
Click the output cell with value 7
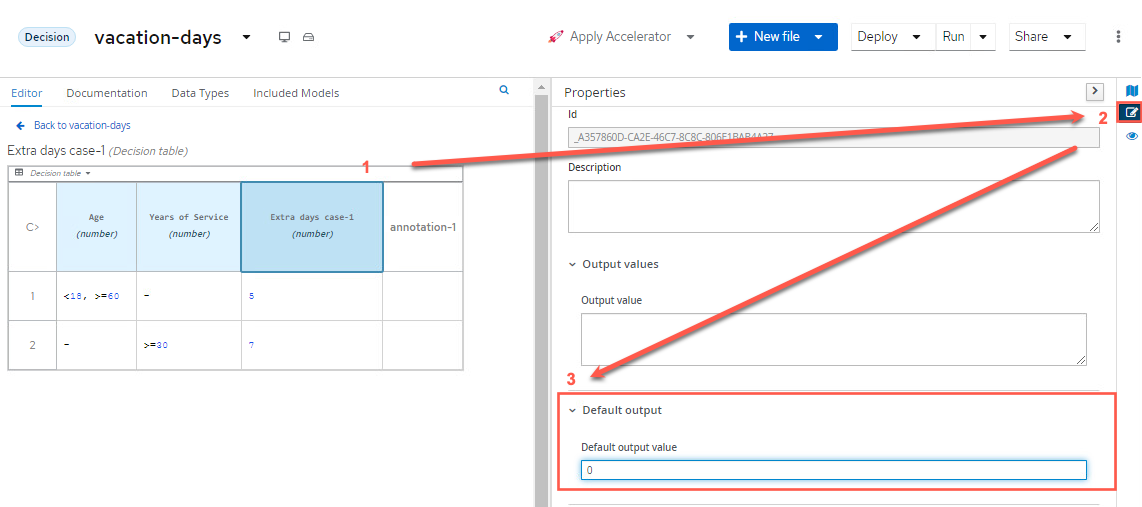[x=312, y=345]
